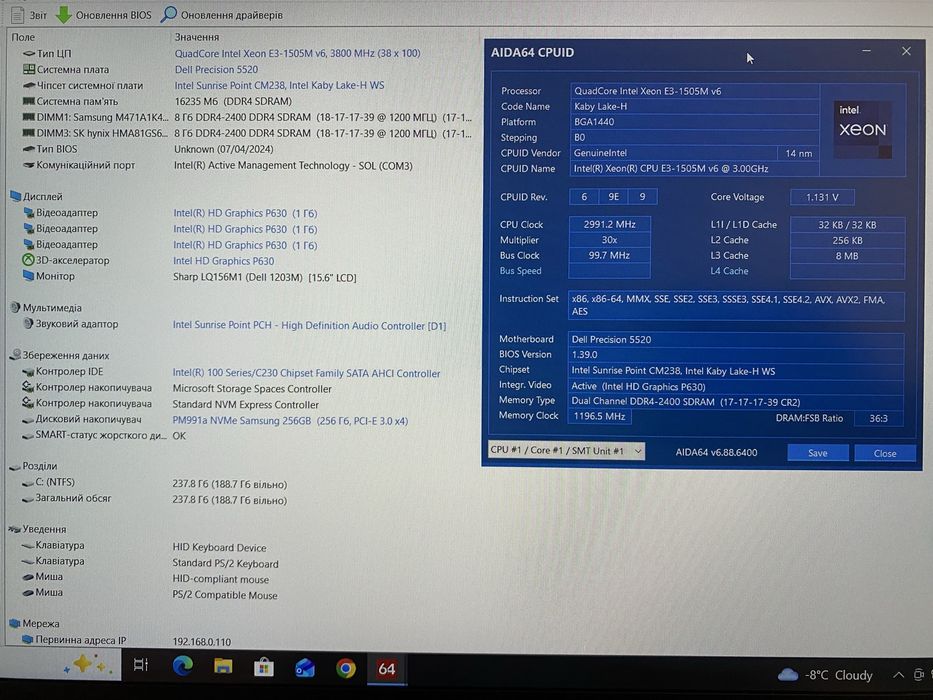Click the green BIOS update arrow icon
This screenshot has width=933, height=700.
click(63, 15)
